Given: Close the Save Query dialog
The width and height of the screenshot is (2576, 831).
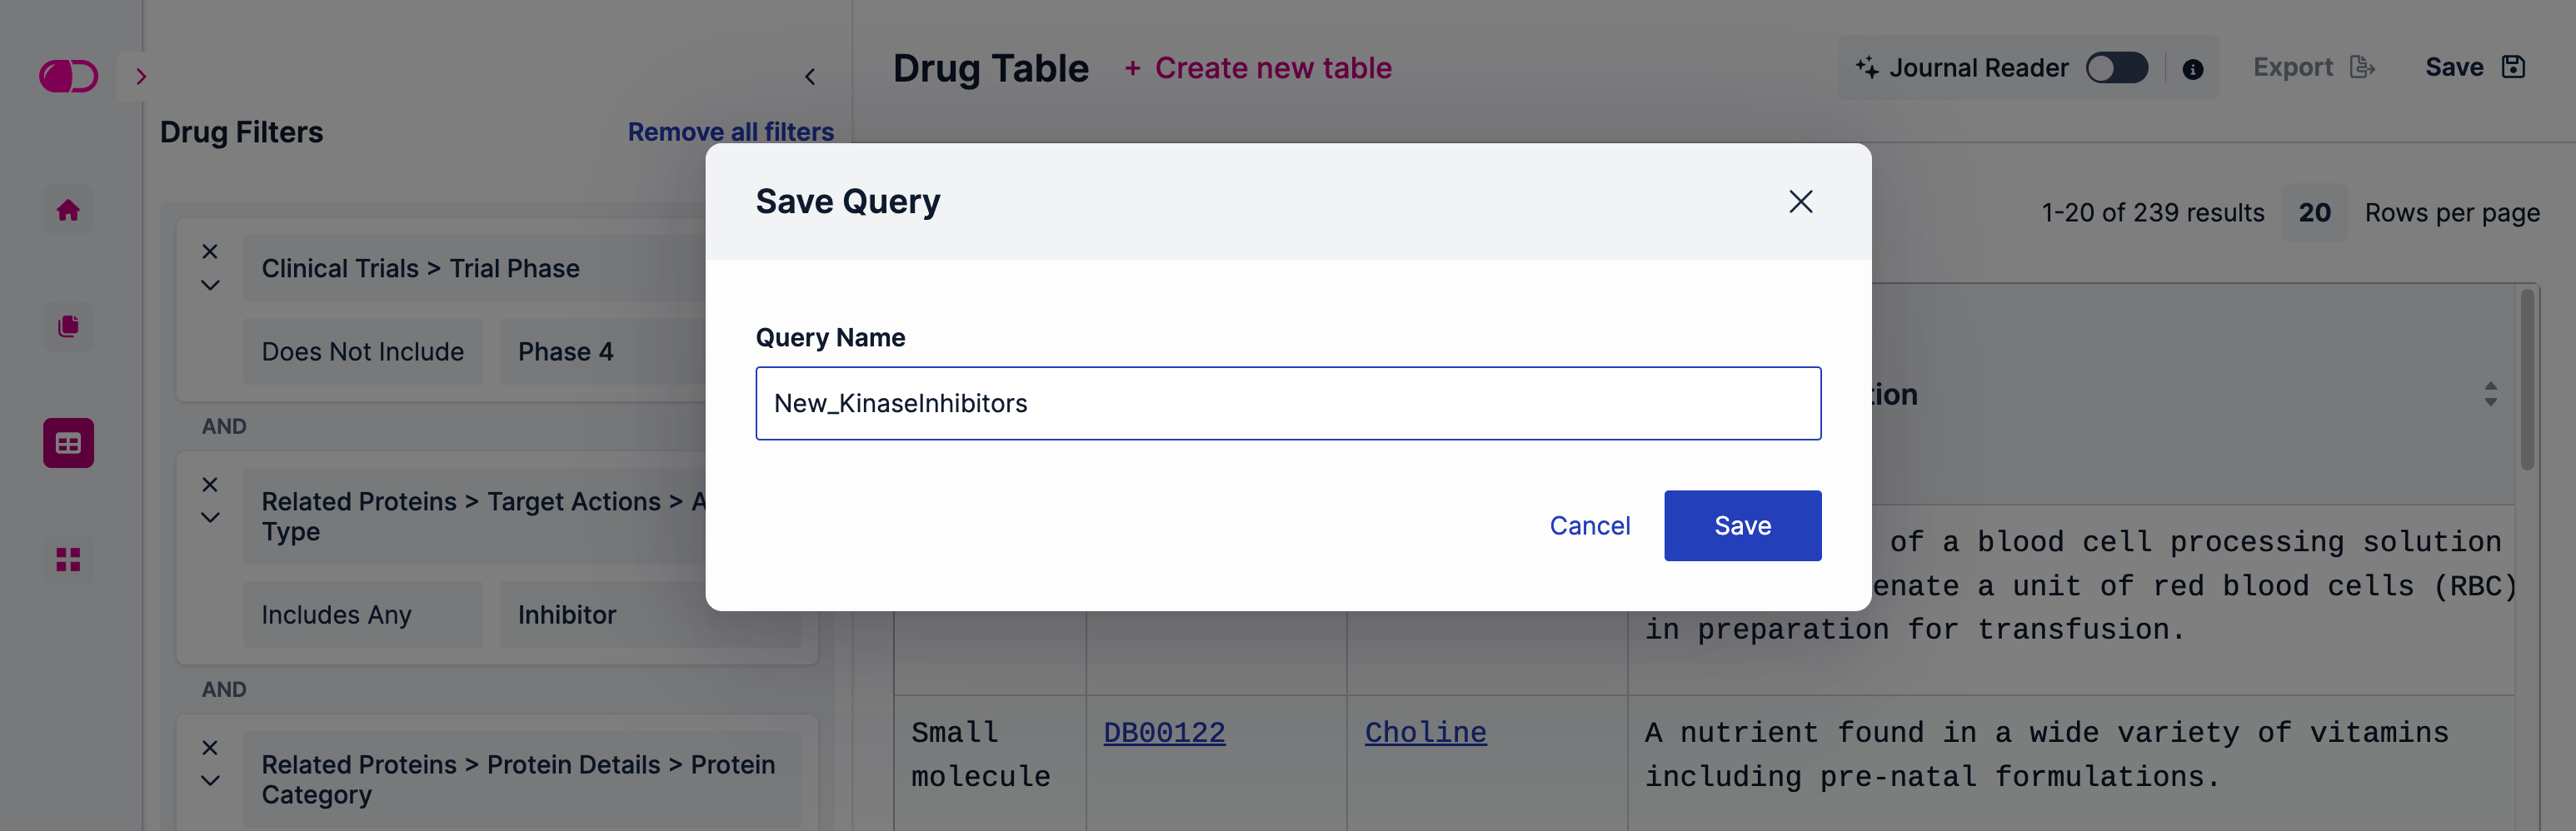Looking at the screenshot, I should [1800, 202].
